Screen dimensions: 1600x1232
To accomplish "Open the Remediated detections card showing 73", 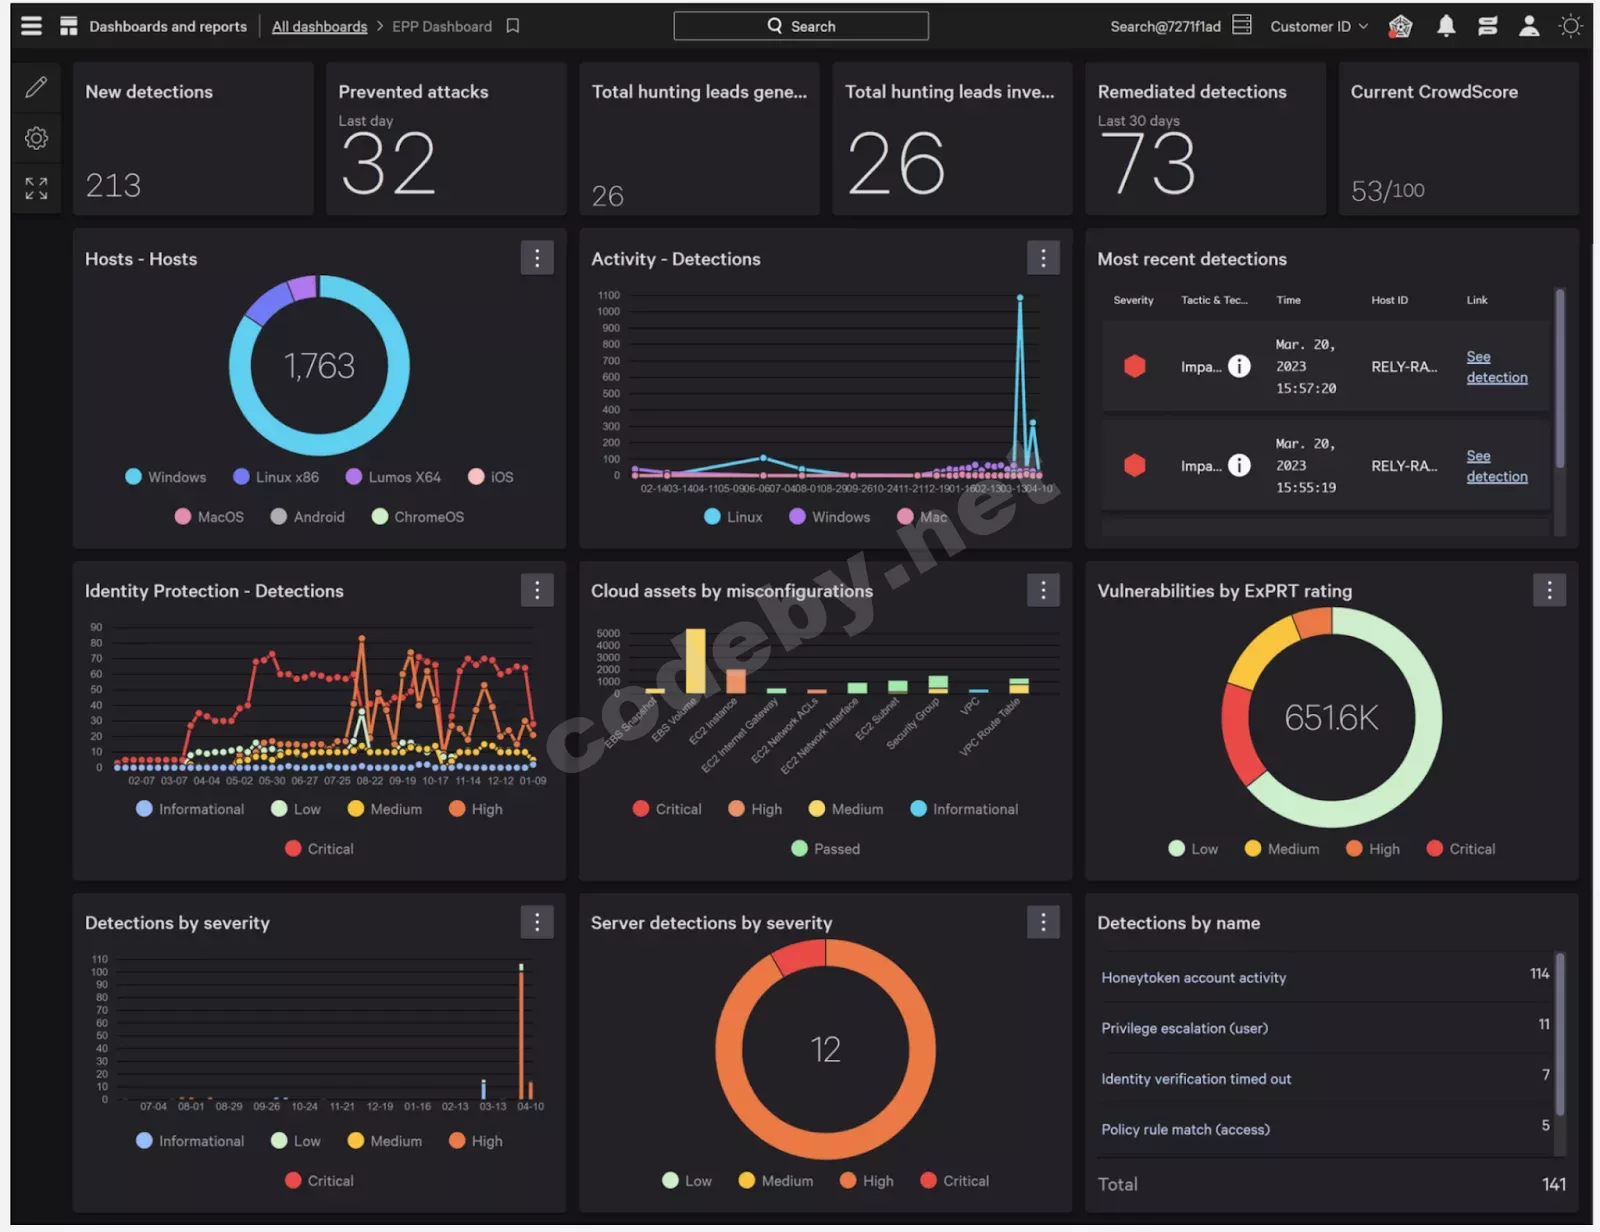I will click(x=1205, y=139).
